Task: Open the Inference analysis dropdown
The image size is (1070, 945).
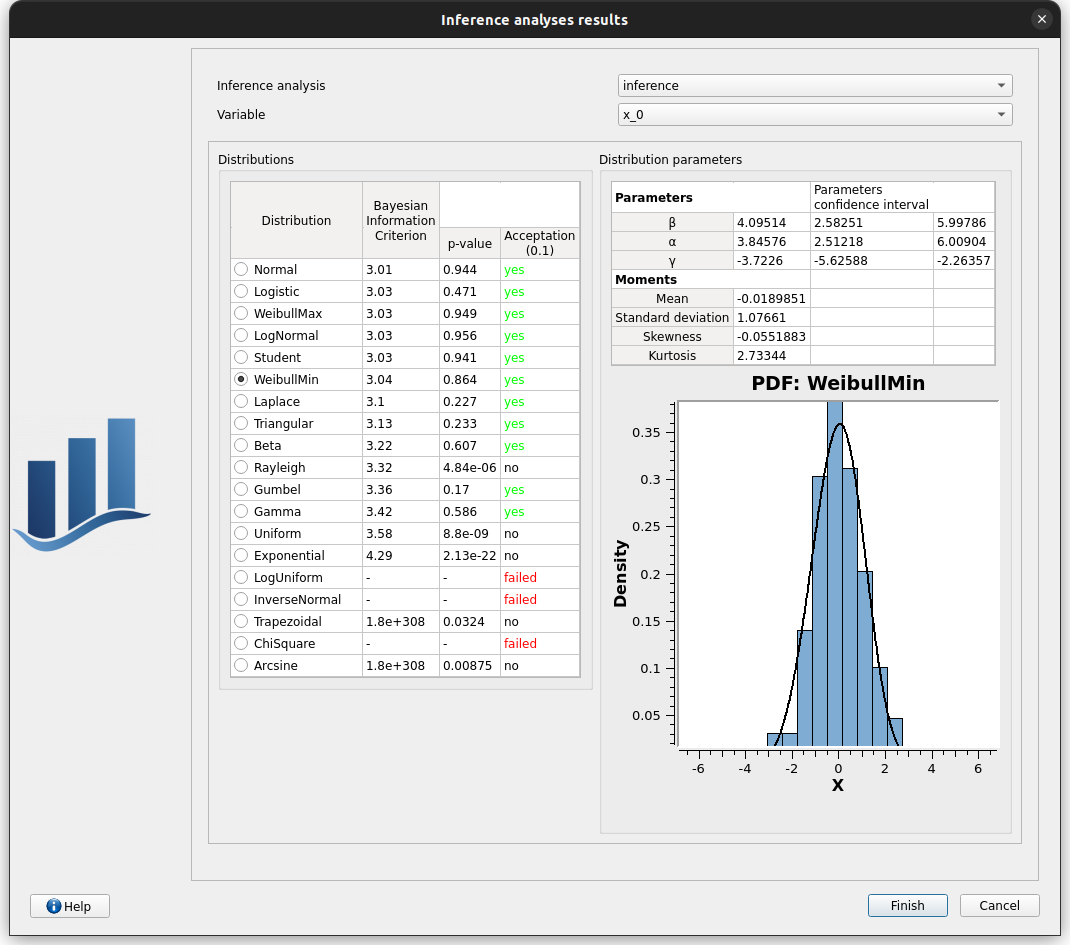Action: [x=815, y=86]
